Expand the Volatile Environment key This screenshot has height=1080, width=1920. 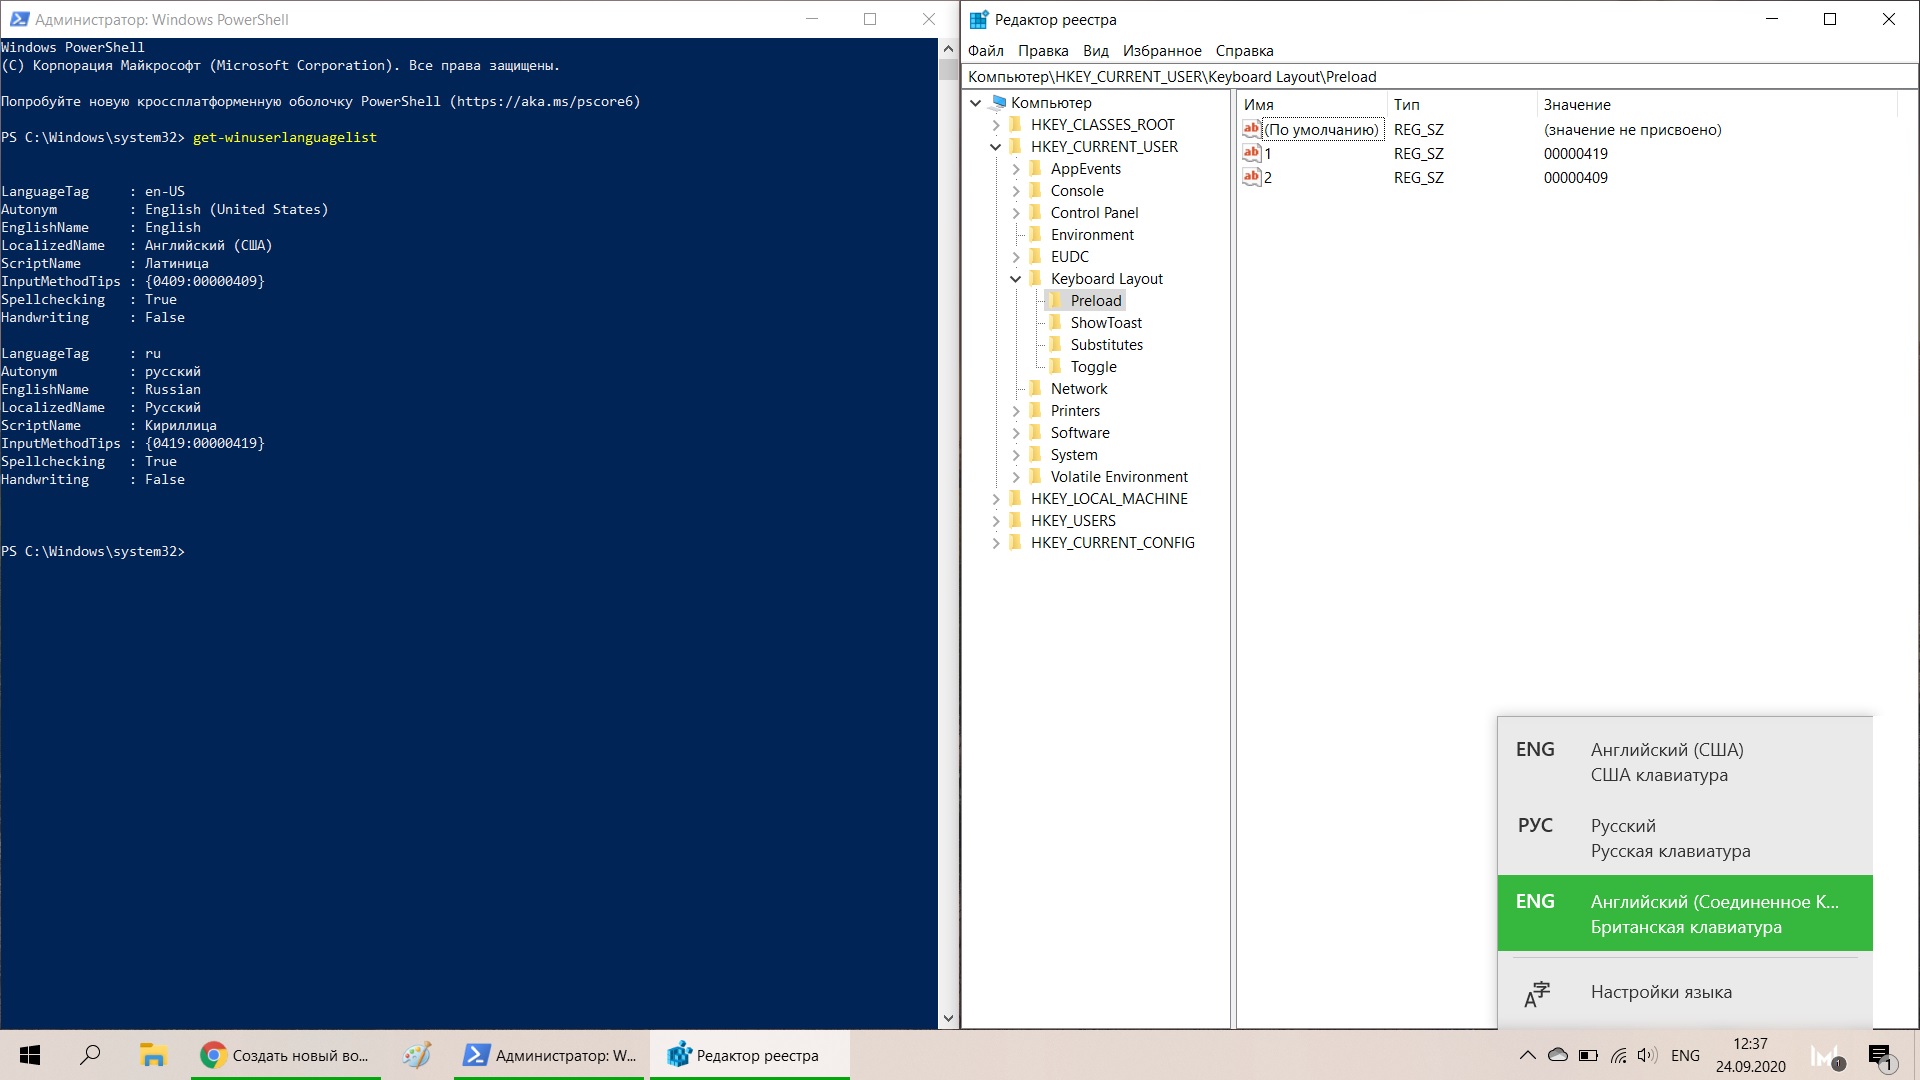[x=1016, y=477]
